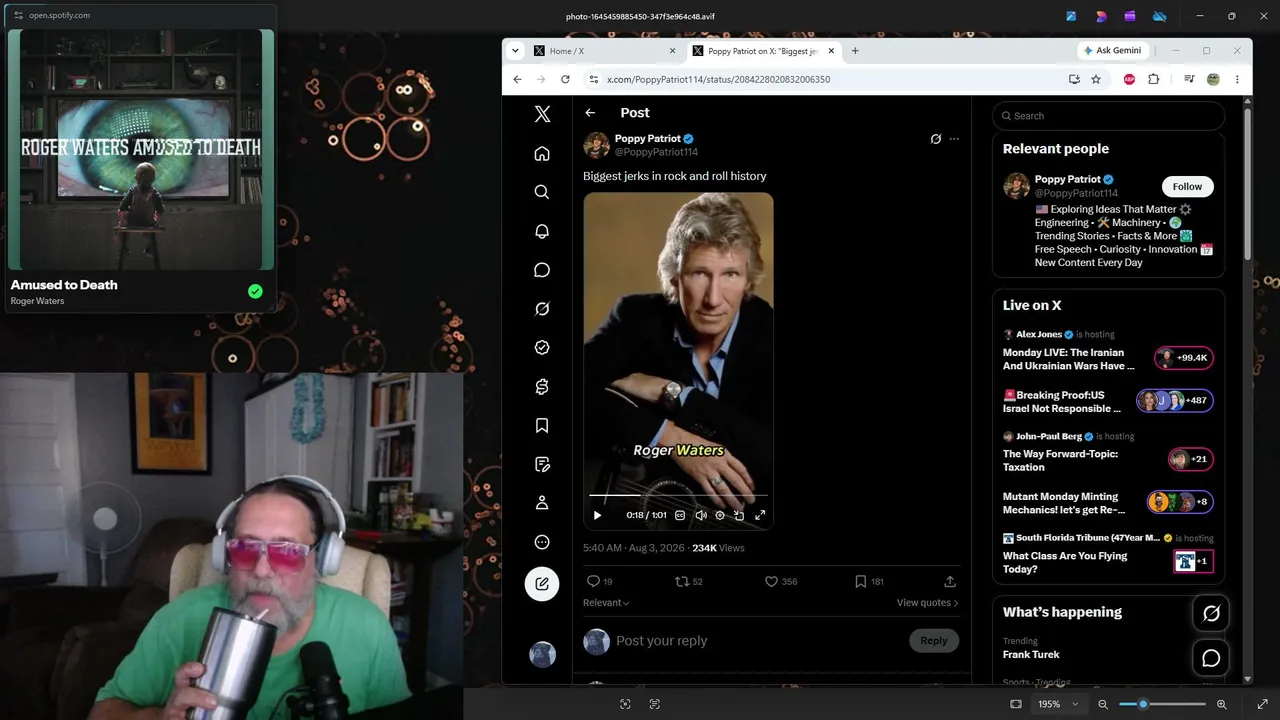Viewport: 1280px width, 720px height.
Task: Toggle closed captions on the video
Action: pos(680,515)
